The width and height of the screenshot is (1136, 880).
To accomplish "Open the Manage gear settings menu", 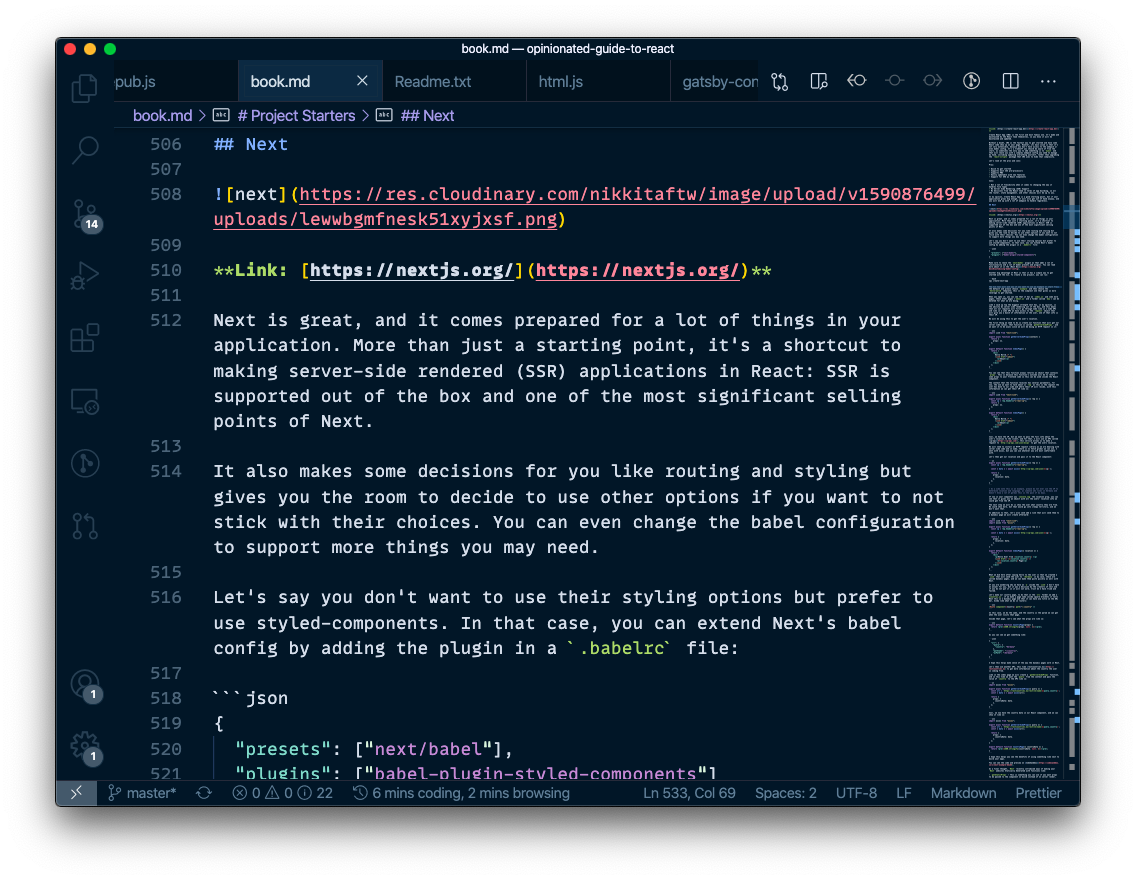I will (86, 747).
